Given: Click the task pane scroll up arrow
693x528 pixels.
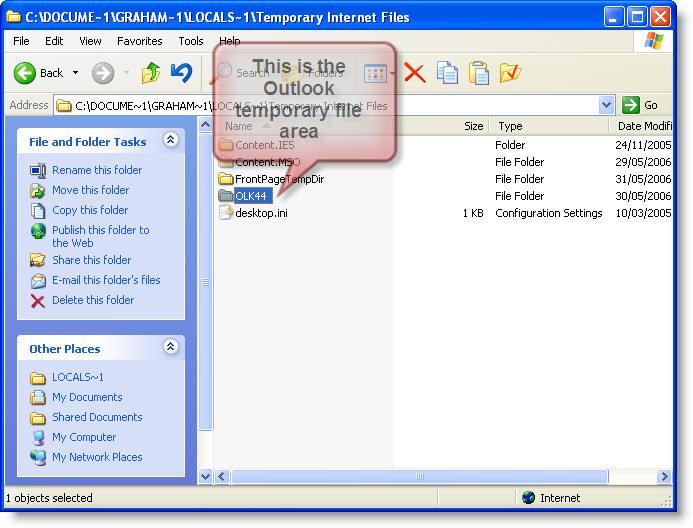Looking at the screenshot, I should (x=206, y=125).
